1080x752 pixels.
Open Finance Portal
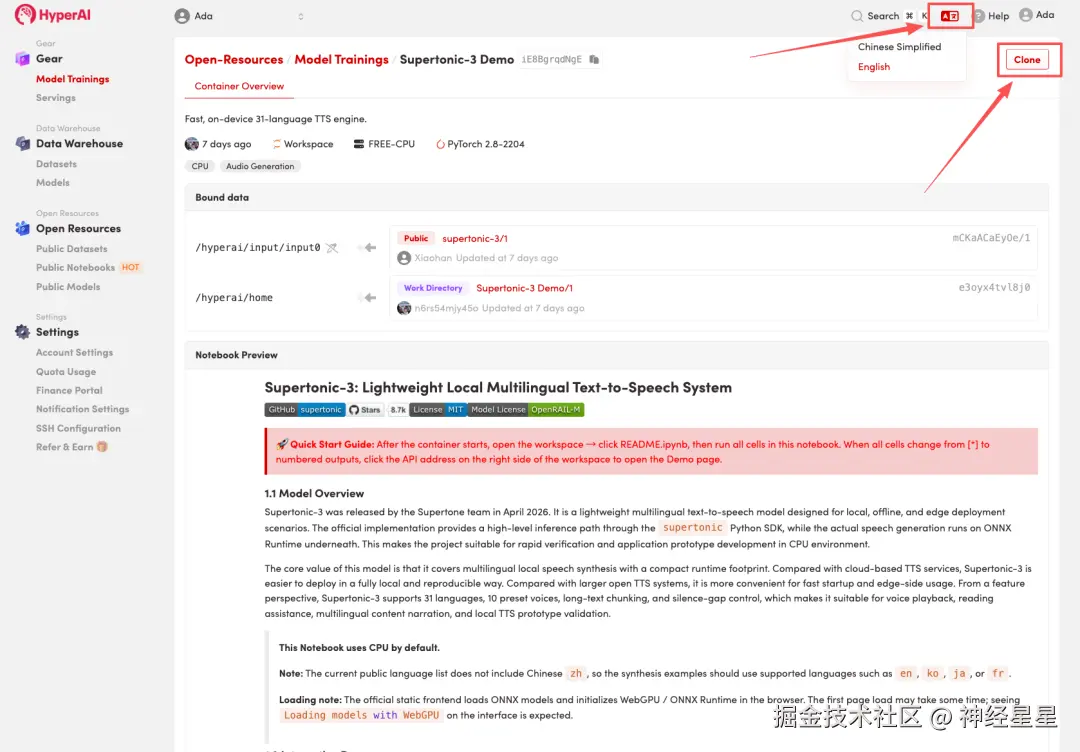pyautogui.click(x=69, y=390)
